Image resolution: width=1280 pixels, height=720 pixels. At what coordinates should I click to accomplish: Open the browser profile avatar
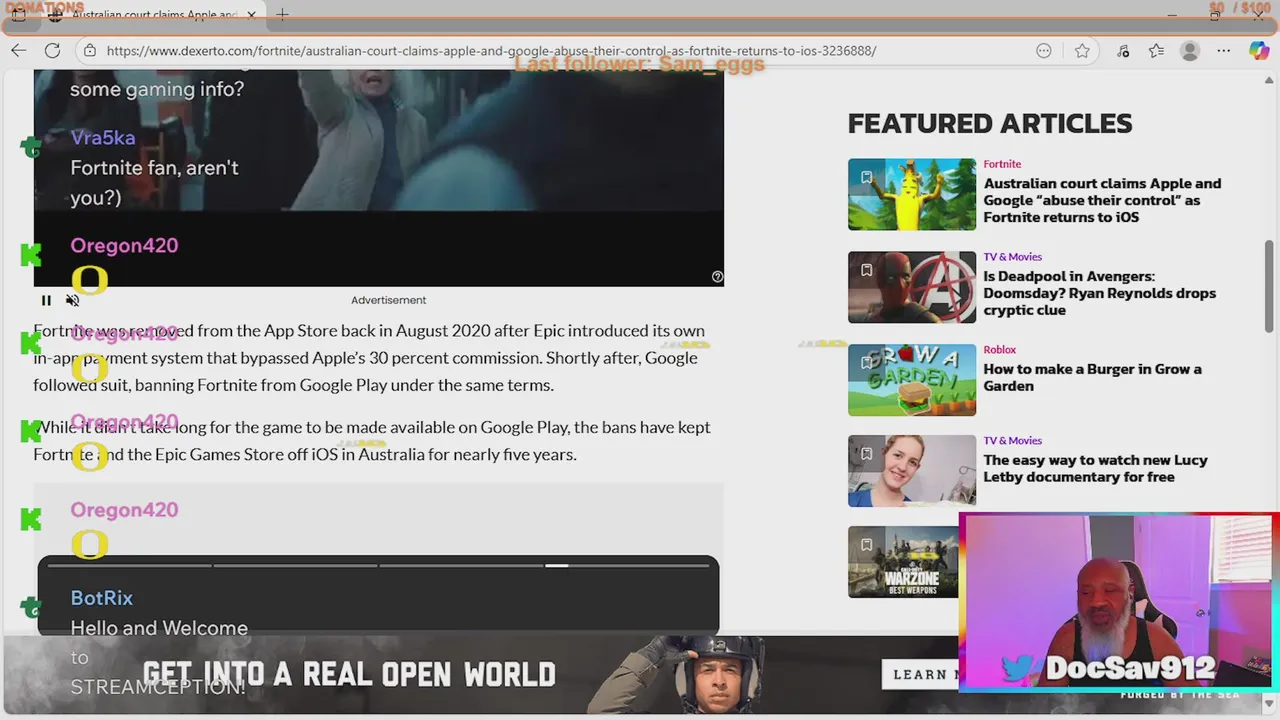coord(1190,50)
